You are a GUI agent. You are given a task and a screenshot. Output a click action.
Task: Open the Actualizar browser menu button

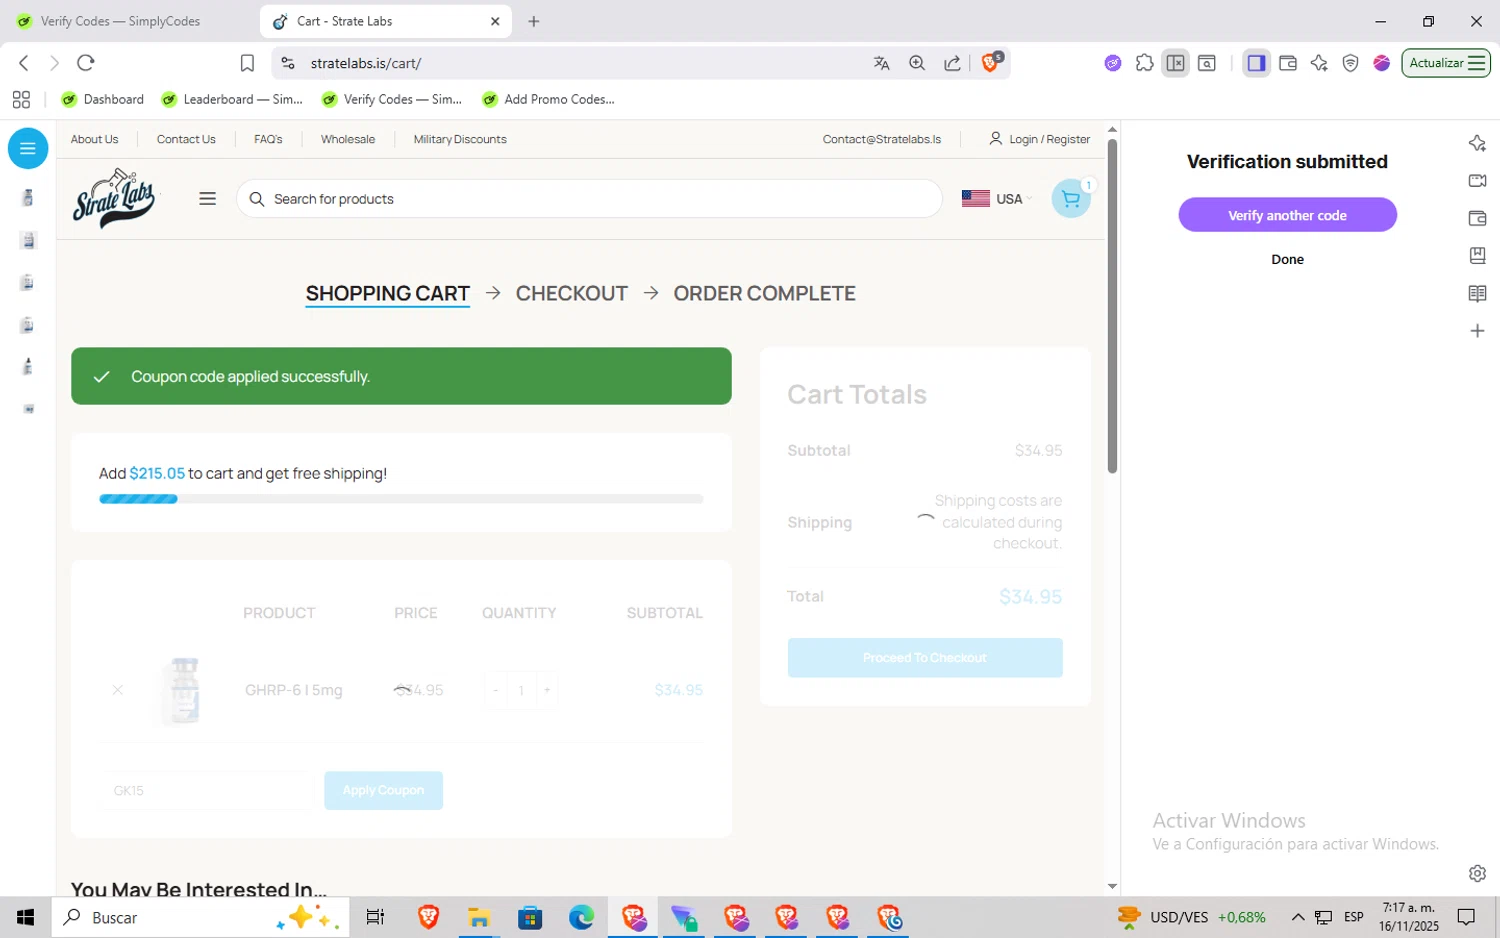[1446, 63]
